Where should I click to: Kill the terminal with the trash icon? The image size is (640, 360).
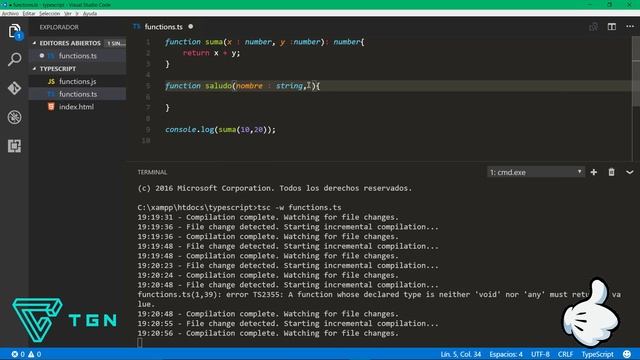pyautogui.click(x=611, y=172)
